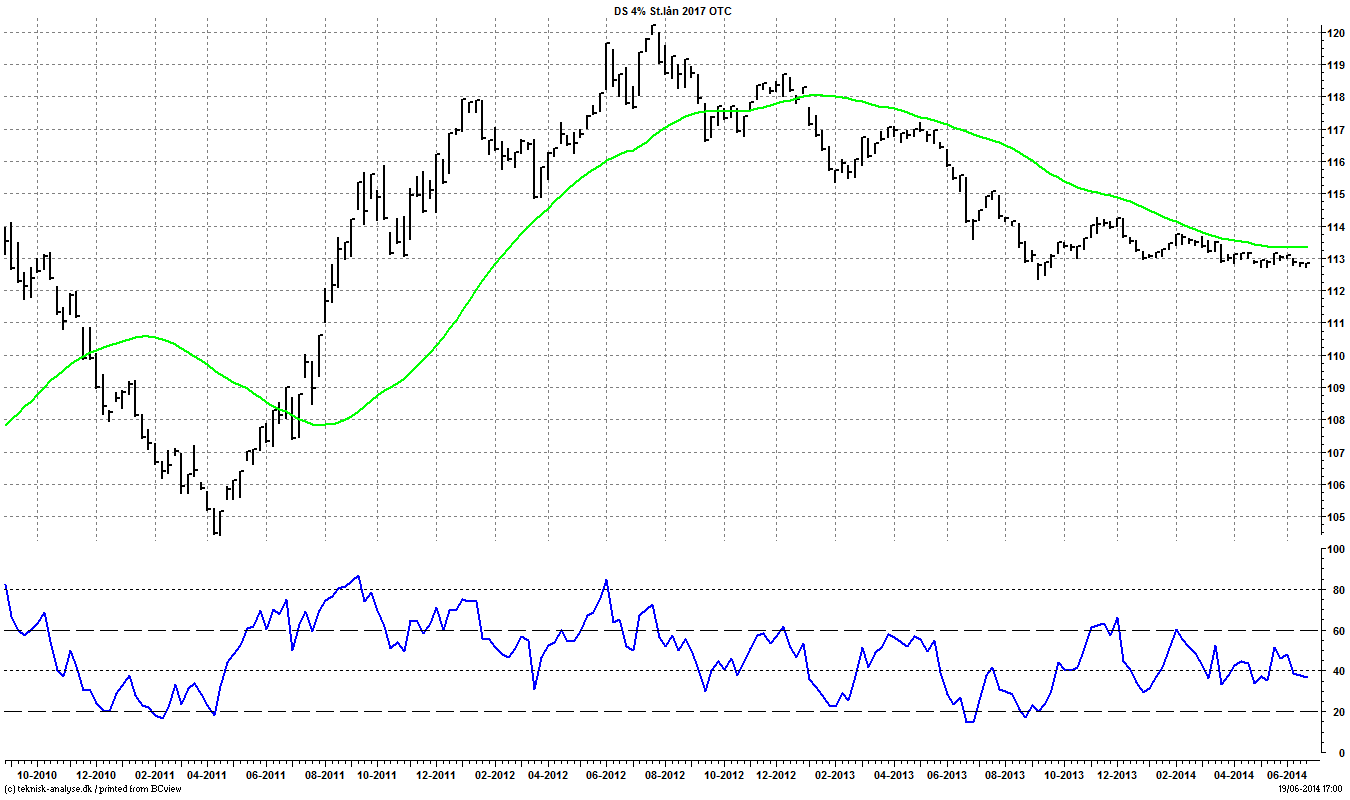The height and width of the screenshot is (800, 1350).
Task: Click oscillator axis label 40
Action: 1337,671
